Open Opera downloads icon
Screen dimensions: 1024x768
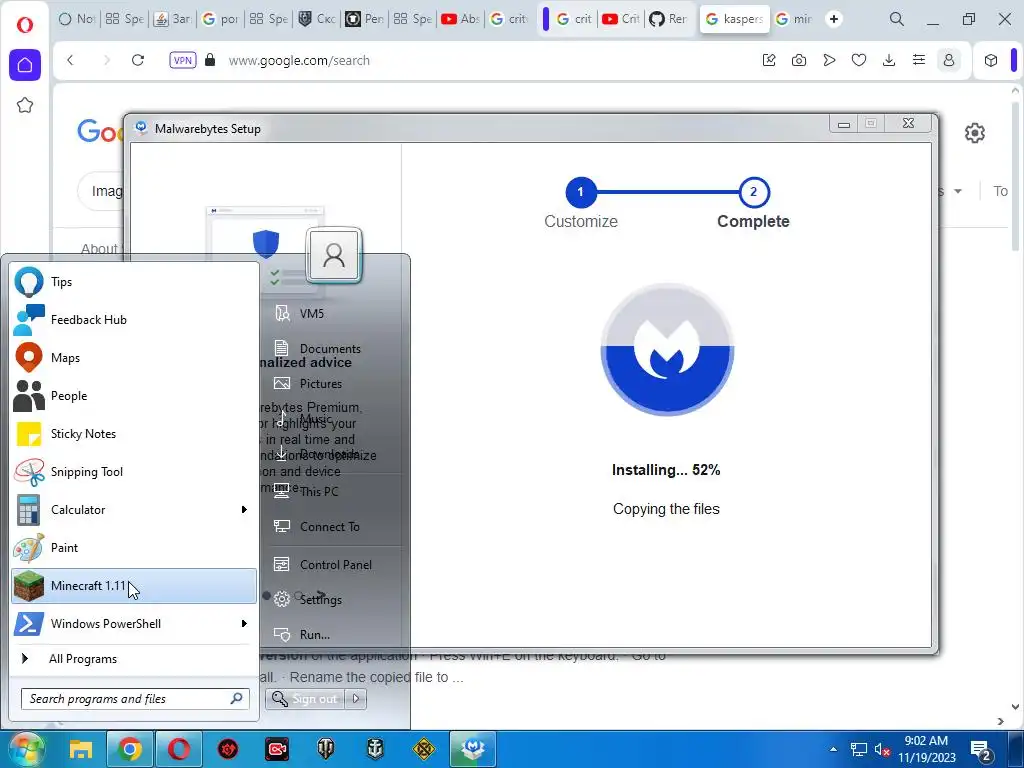889,60
